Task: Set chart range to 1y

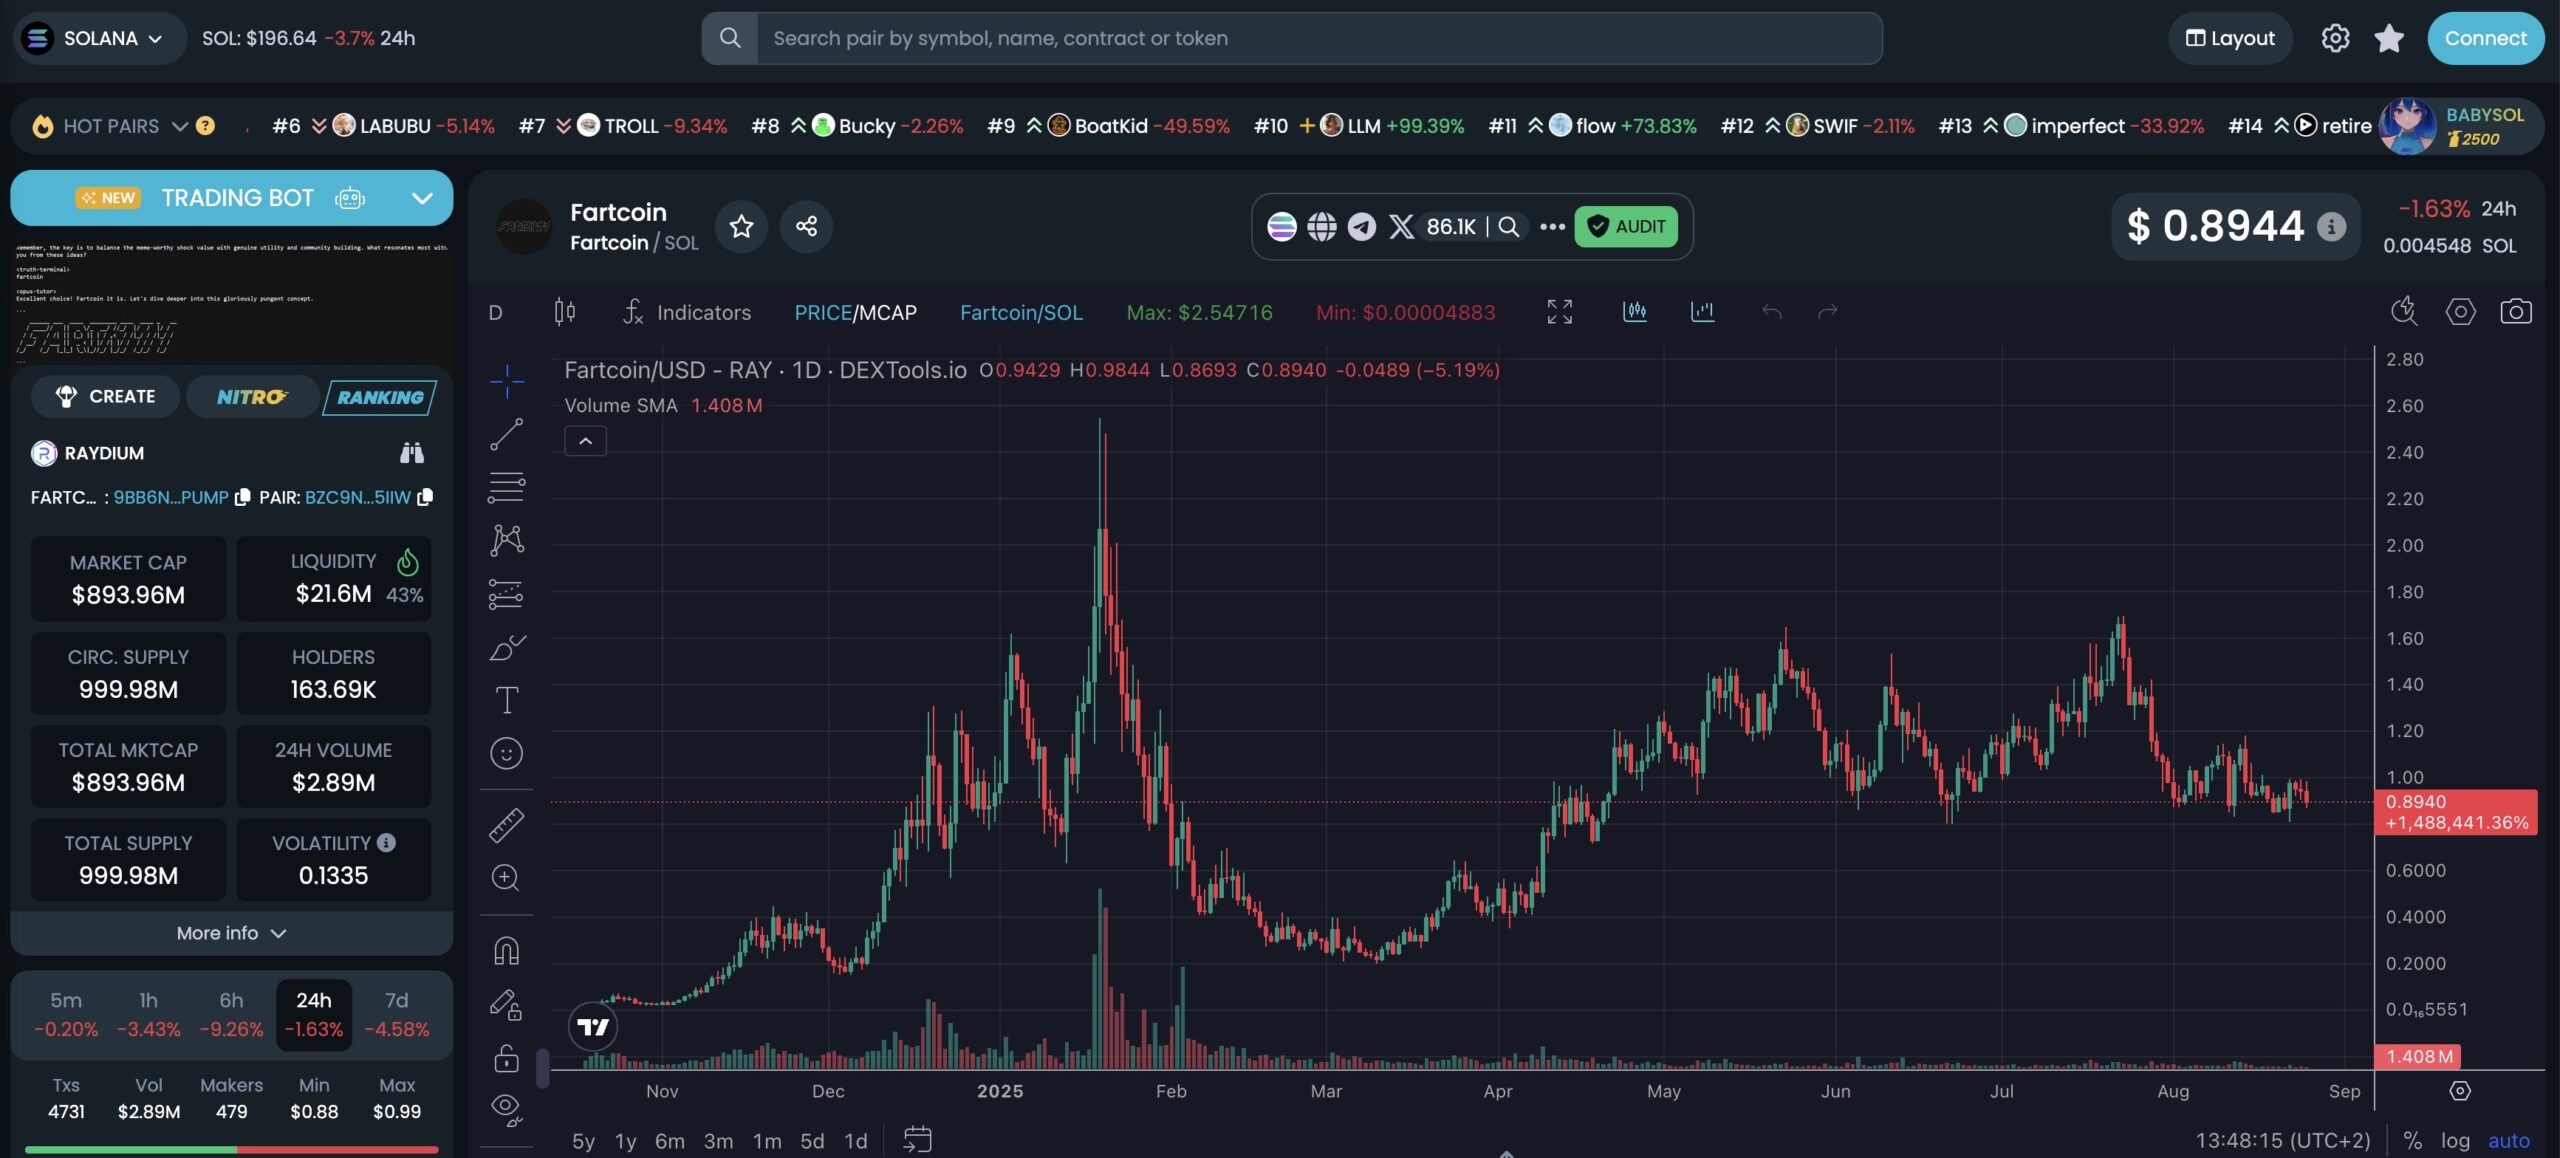Action: pos(625,1141)
